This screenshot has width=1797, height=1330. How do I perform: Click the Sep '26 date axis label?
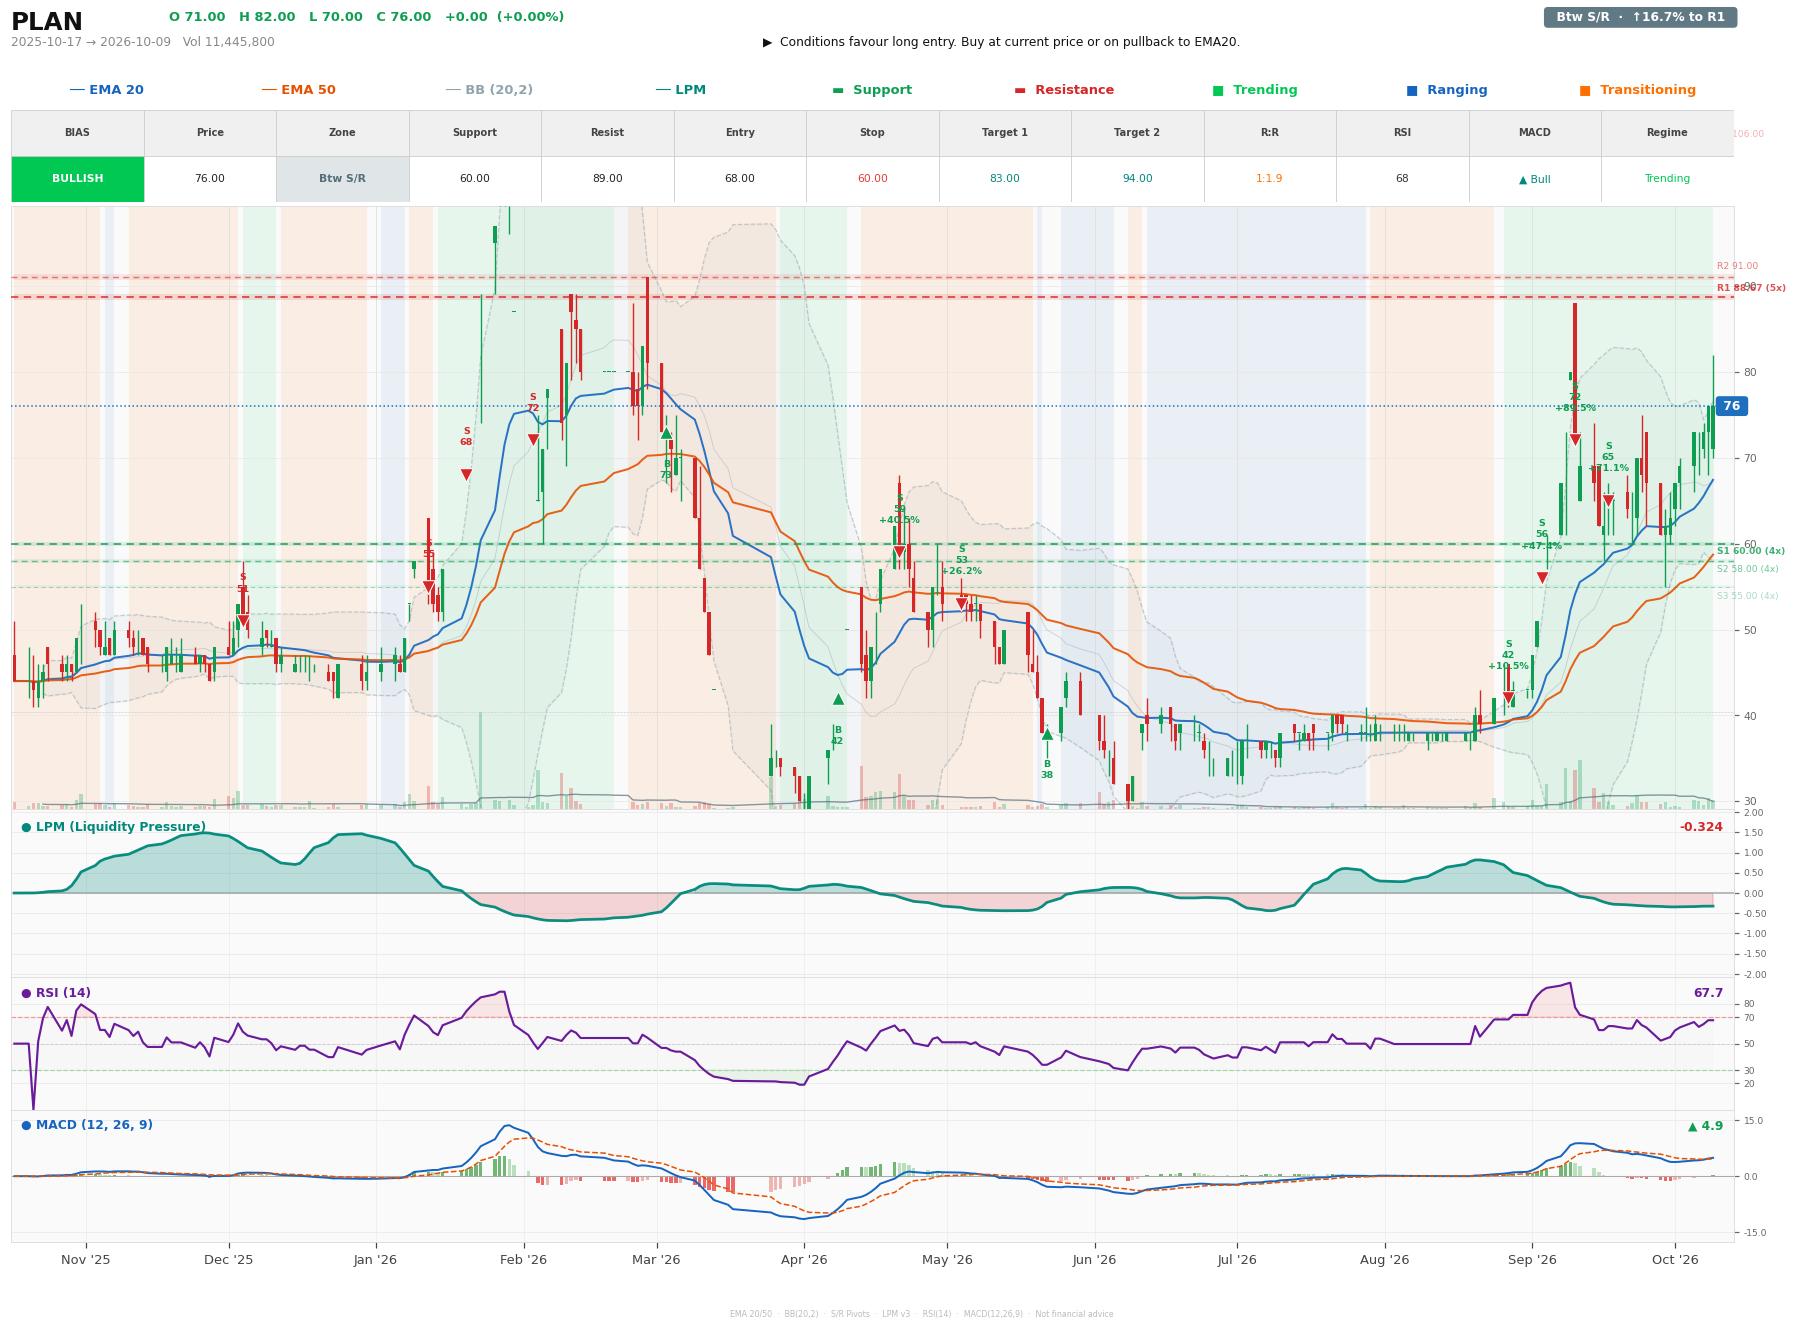coord(1532,1259)
